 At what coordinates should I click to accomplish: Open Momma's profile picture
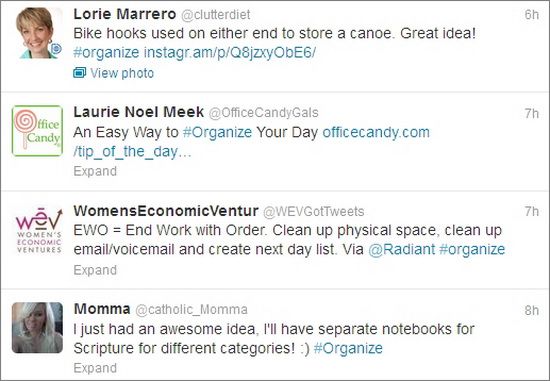pyautogui.click(x=38, y=328)
